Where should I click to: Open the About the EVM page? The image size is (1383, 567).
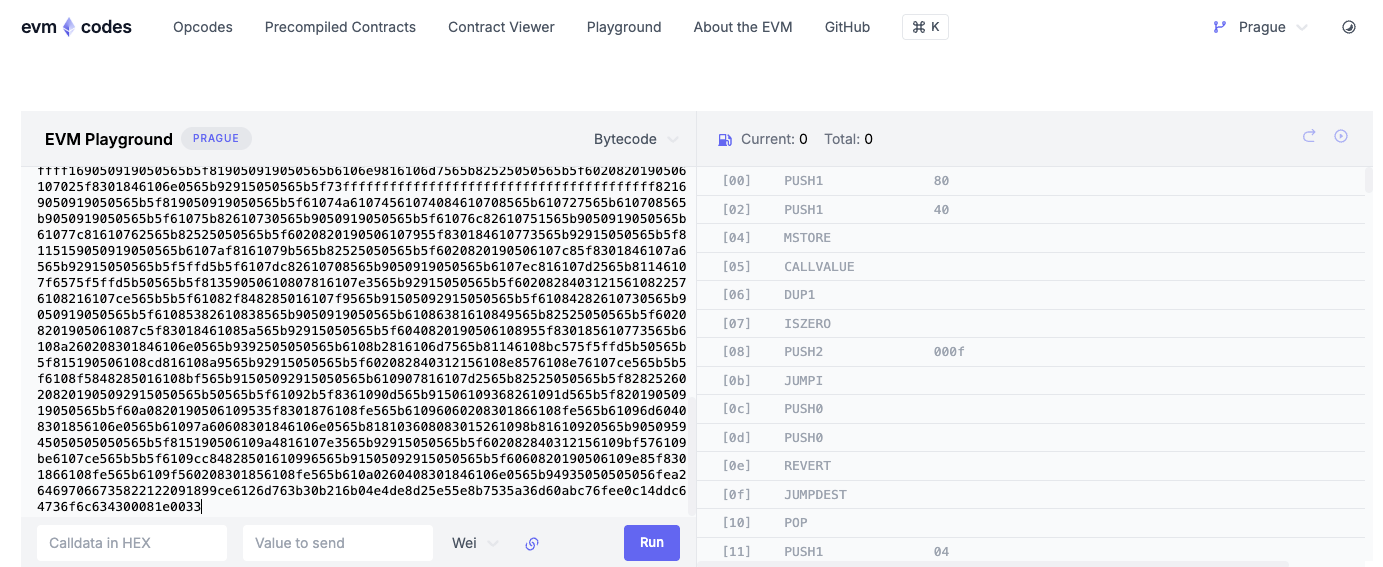743,27
